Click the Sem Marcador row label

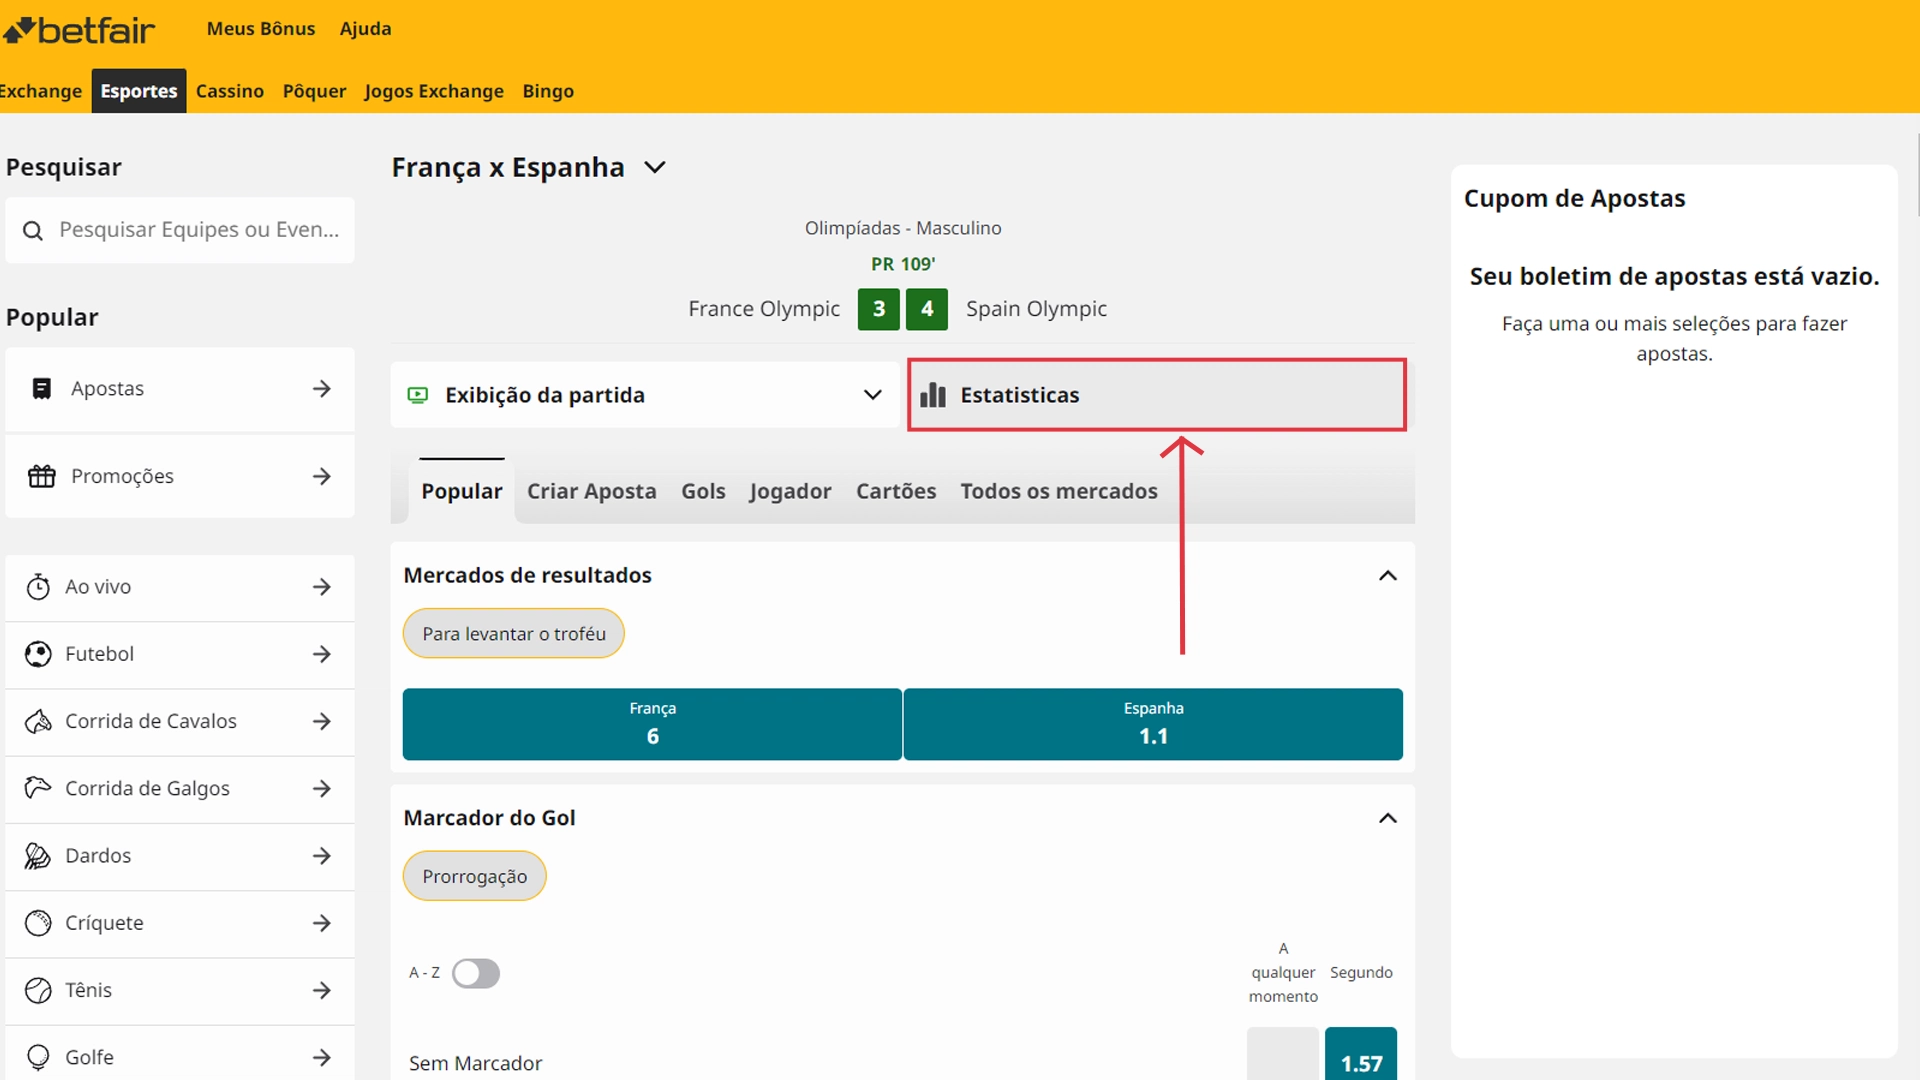475,1063
